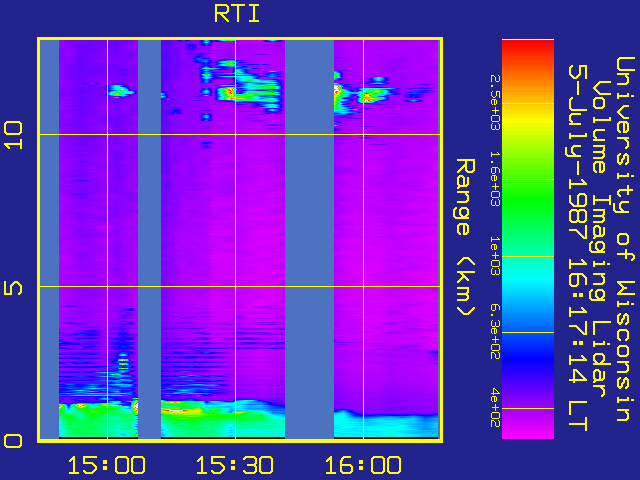Click the 5 km range tick label

pyautogui.click(x=13, y=288)
